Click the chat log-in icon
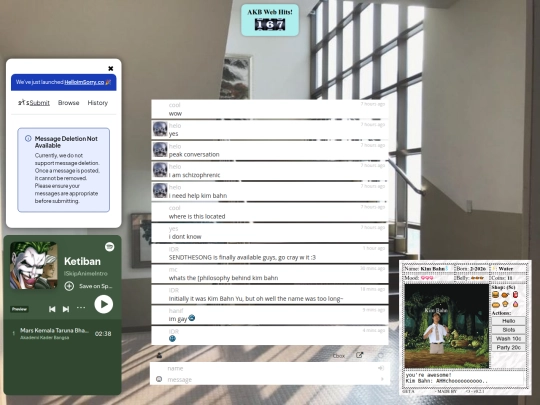The height and width of the screenshot is (405, 540). tap(381, 368)
